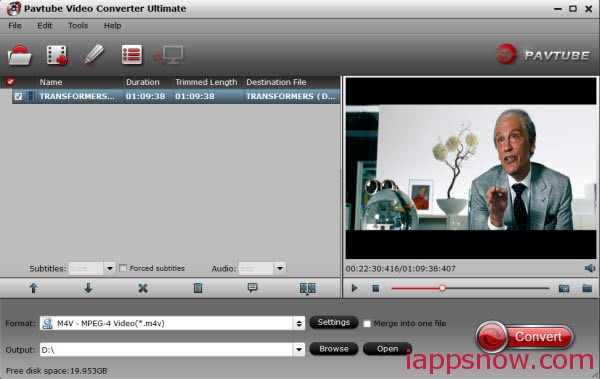Screen dimensions: 600x379
Task: Click the add video filmstrip icon
Action: (x=57, y=56)
